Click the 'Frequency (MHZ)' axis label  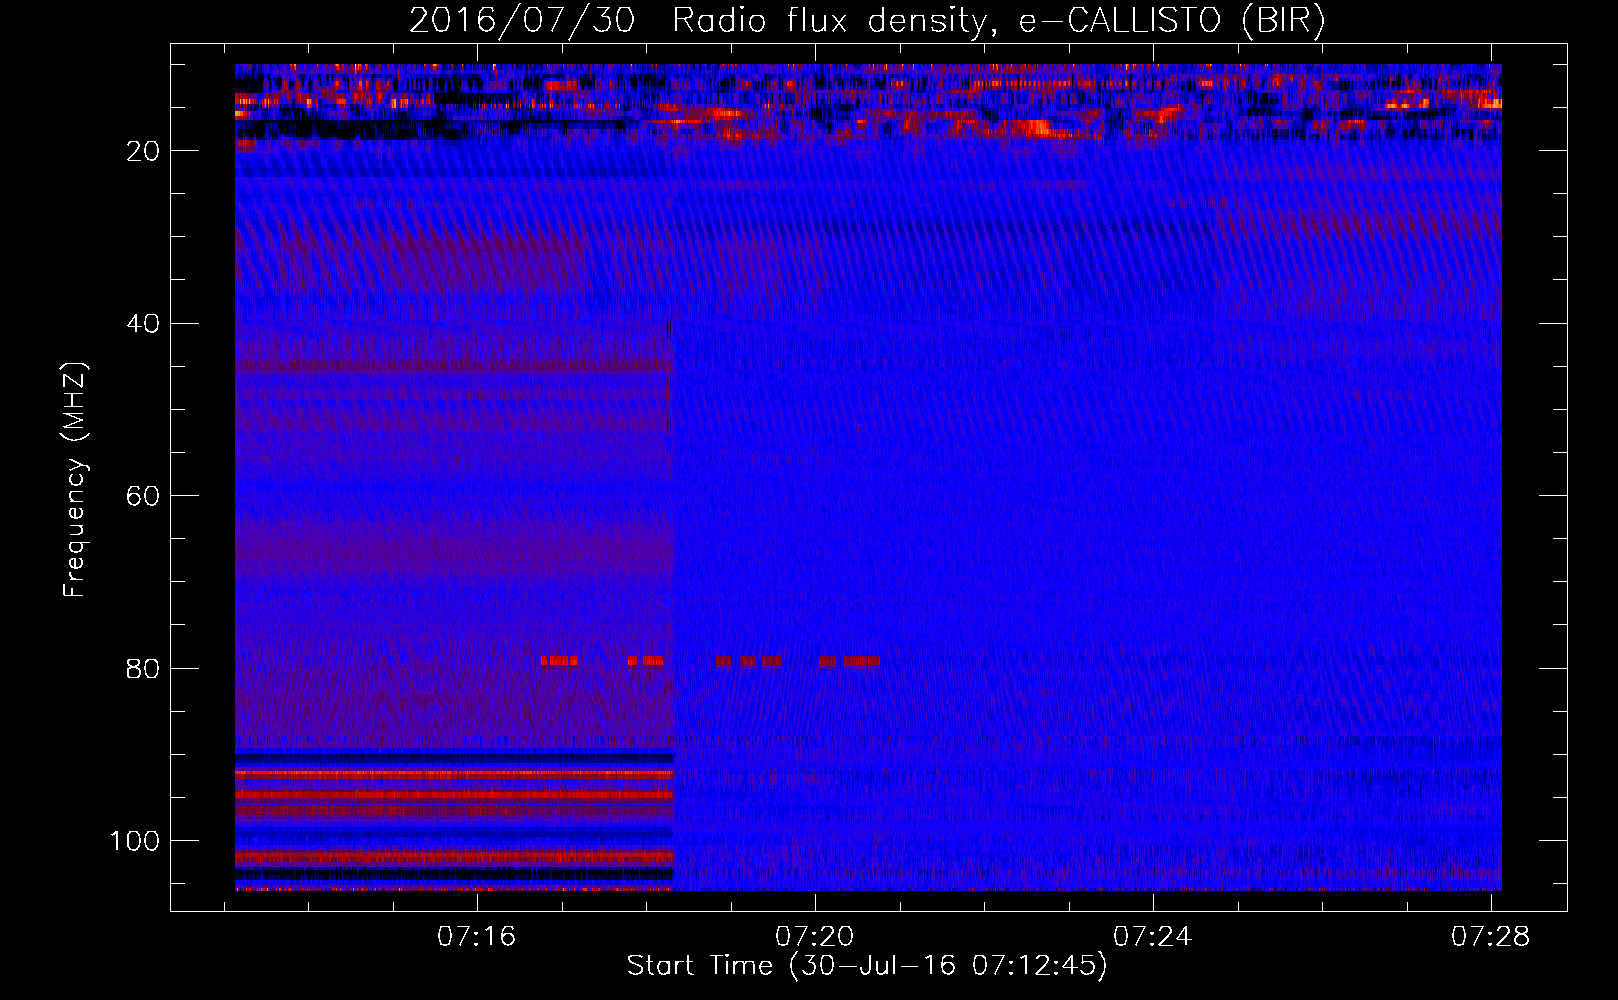click(x=75, y=480)
